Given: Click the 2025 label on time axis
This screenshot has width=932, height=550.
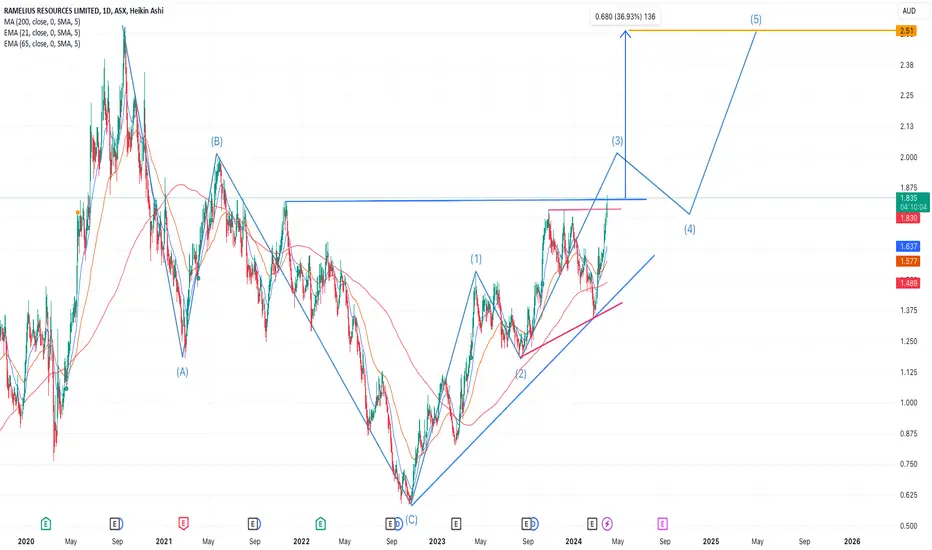Looking at the screenshot, I should [x=711, y=541].
